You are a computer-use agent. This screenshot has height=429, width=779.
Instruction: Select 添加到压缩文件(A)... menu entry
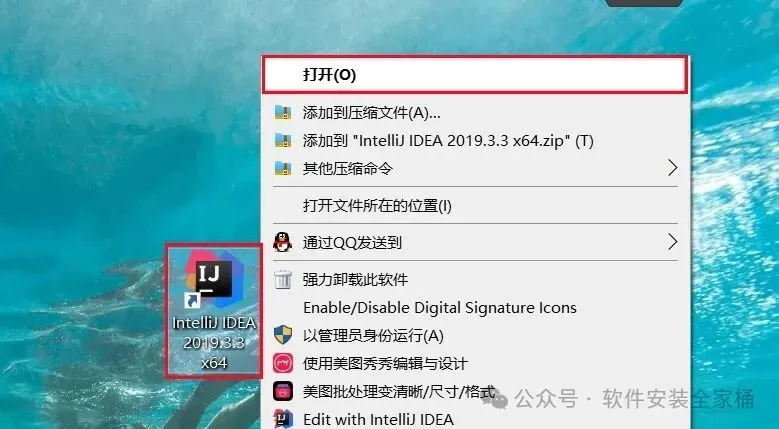coord(475,113)
